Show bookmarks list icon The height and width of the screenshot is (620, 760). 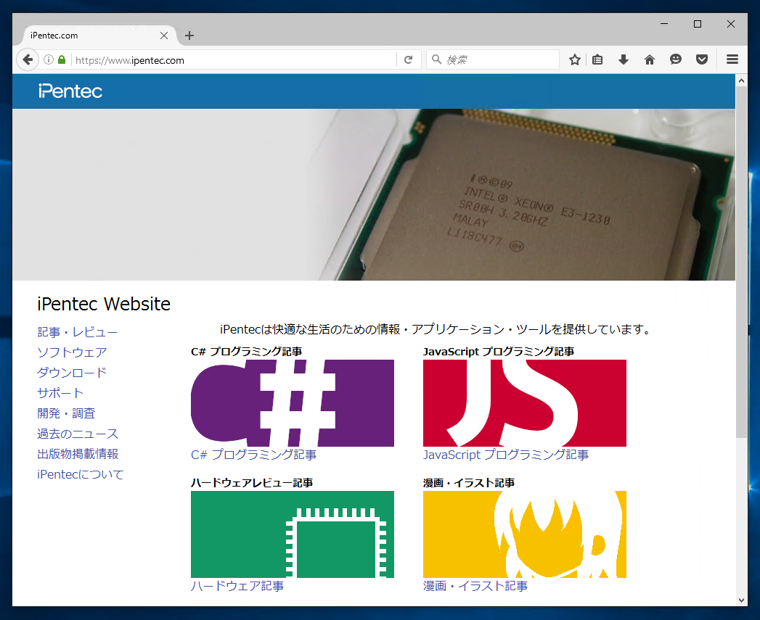[597, 60]
